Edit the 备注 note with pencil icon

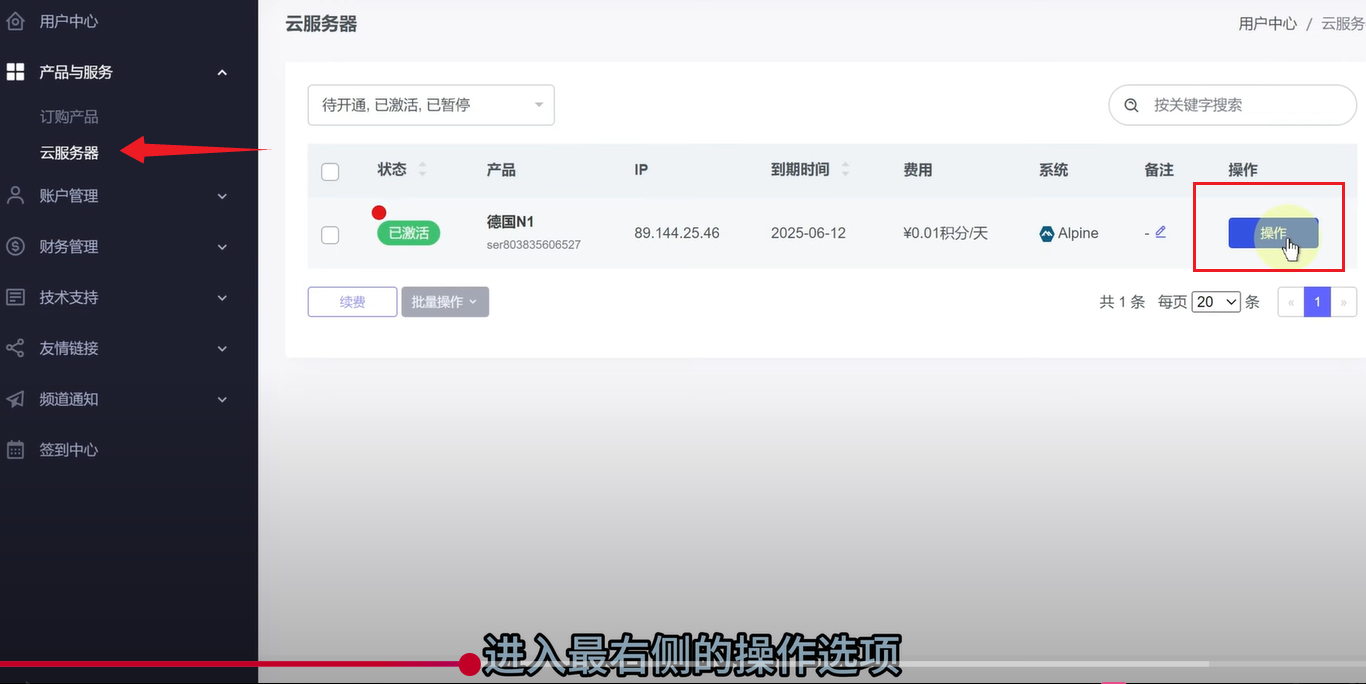(1161, 232)
